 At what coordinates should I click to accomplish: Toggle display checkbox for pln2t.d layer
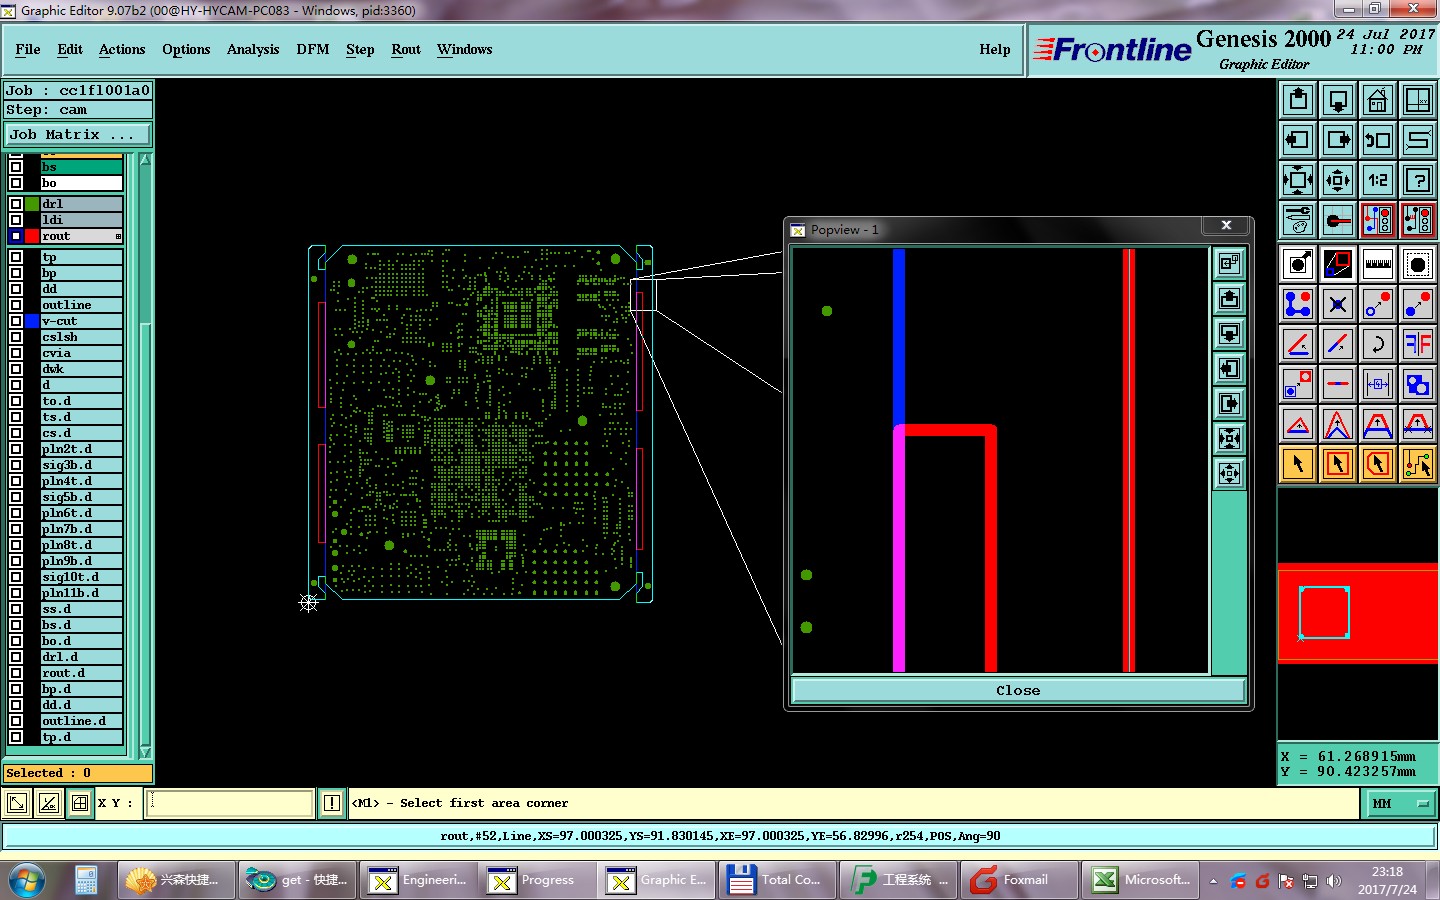(x=16, y=449)
